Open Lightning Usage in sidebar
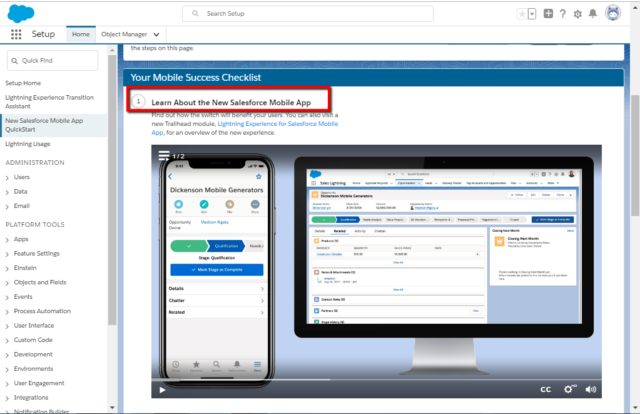The width and height of the screenshot is (640, 414). coord(28,143)
